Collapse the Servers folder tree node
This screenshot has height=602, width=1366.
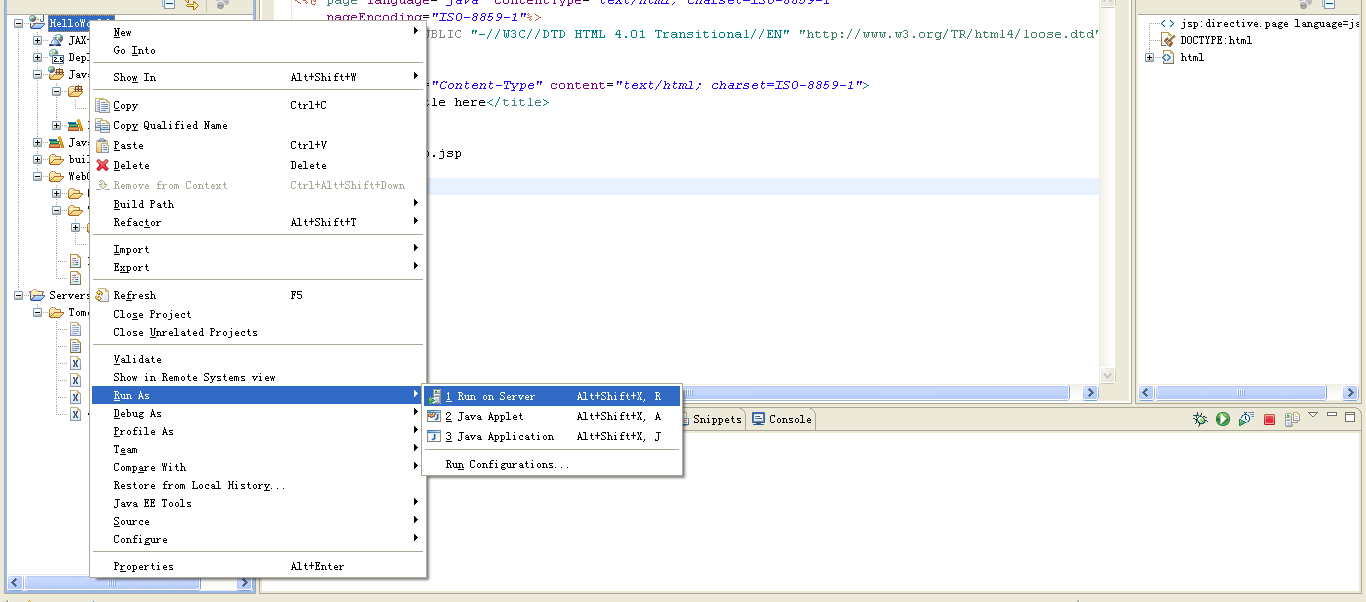19,296
